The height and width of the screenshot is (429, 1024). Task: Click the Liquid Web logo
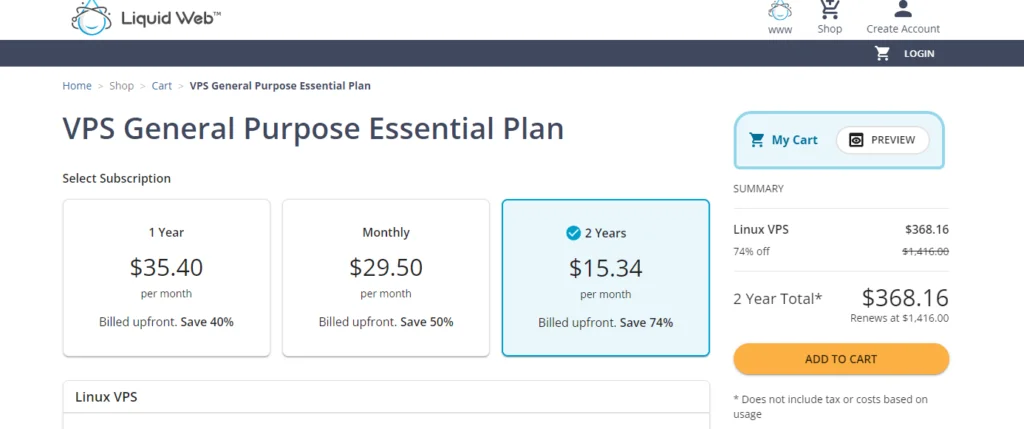tap(146, 17)
